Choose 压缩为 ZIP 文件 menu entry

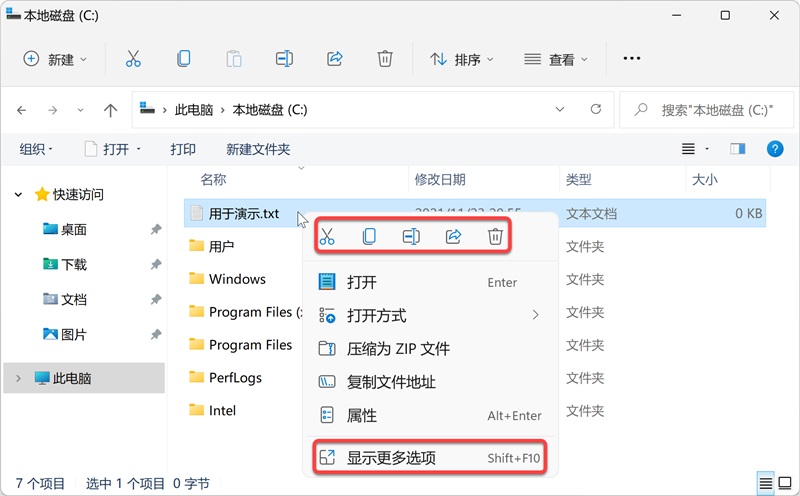click(397, 349)
